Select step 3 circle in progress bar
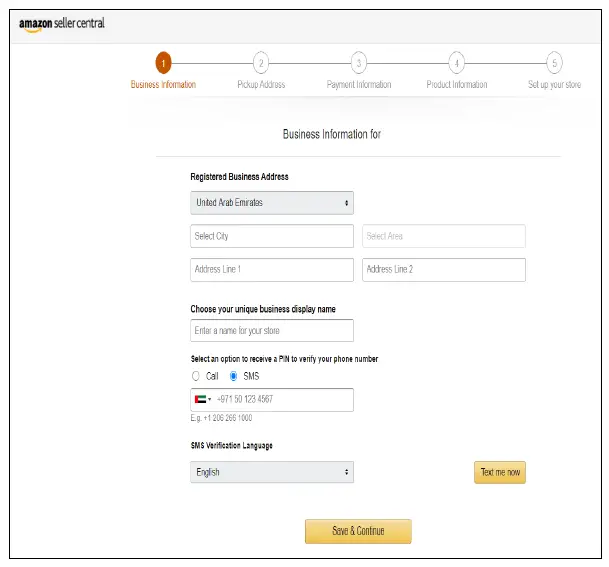609x567 pixels. [x=359, y=63]
